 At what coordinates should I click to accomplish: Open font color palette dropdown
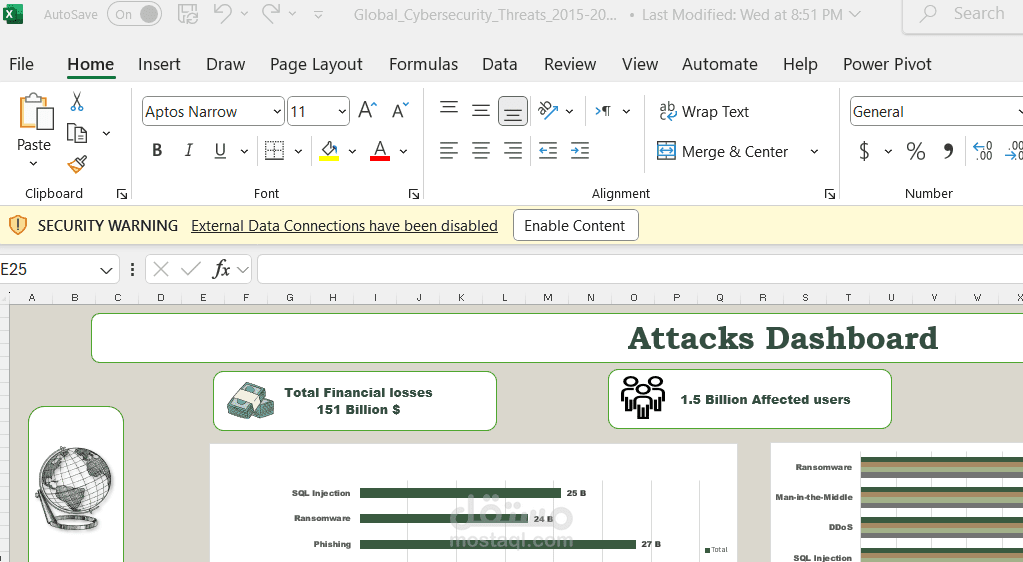pyautogui.click(x=403, y=151)
